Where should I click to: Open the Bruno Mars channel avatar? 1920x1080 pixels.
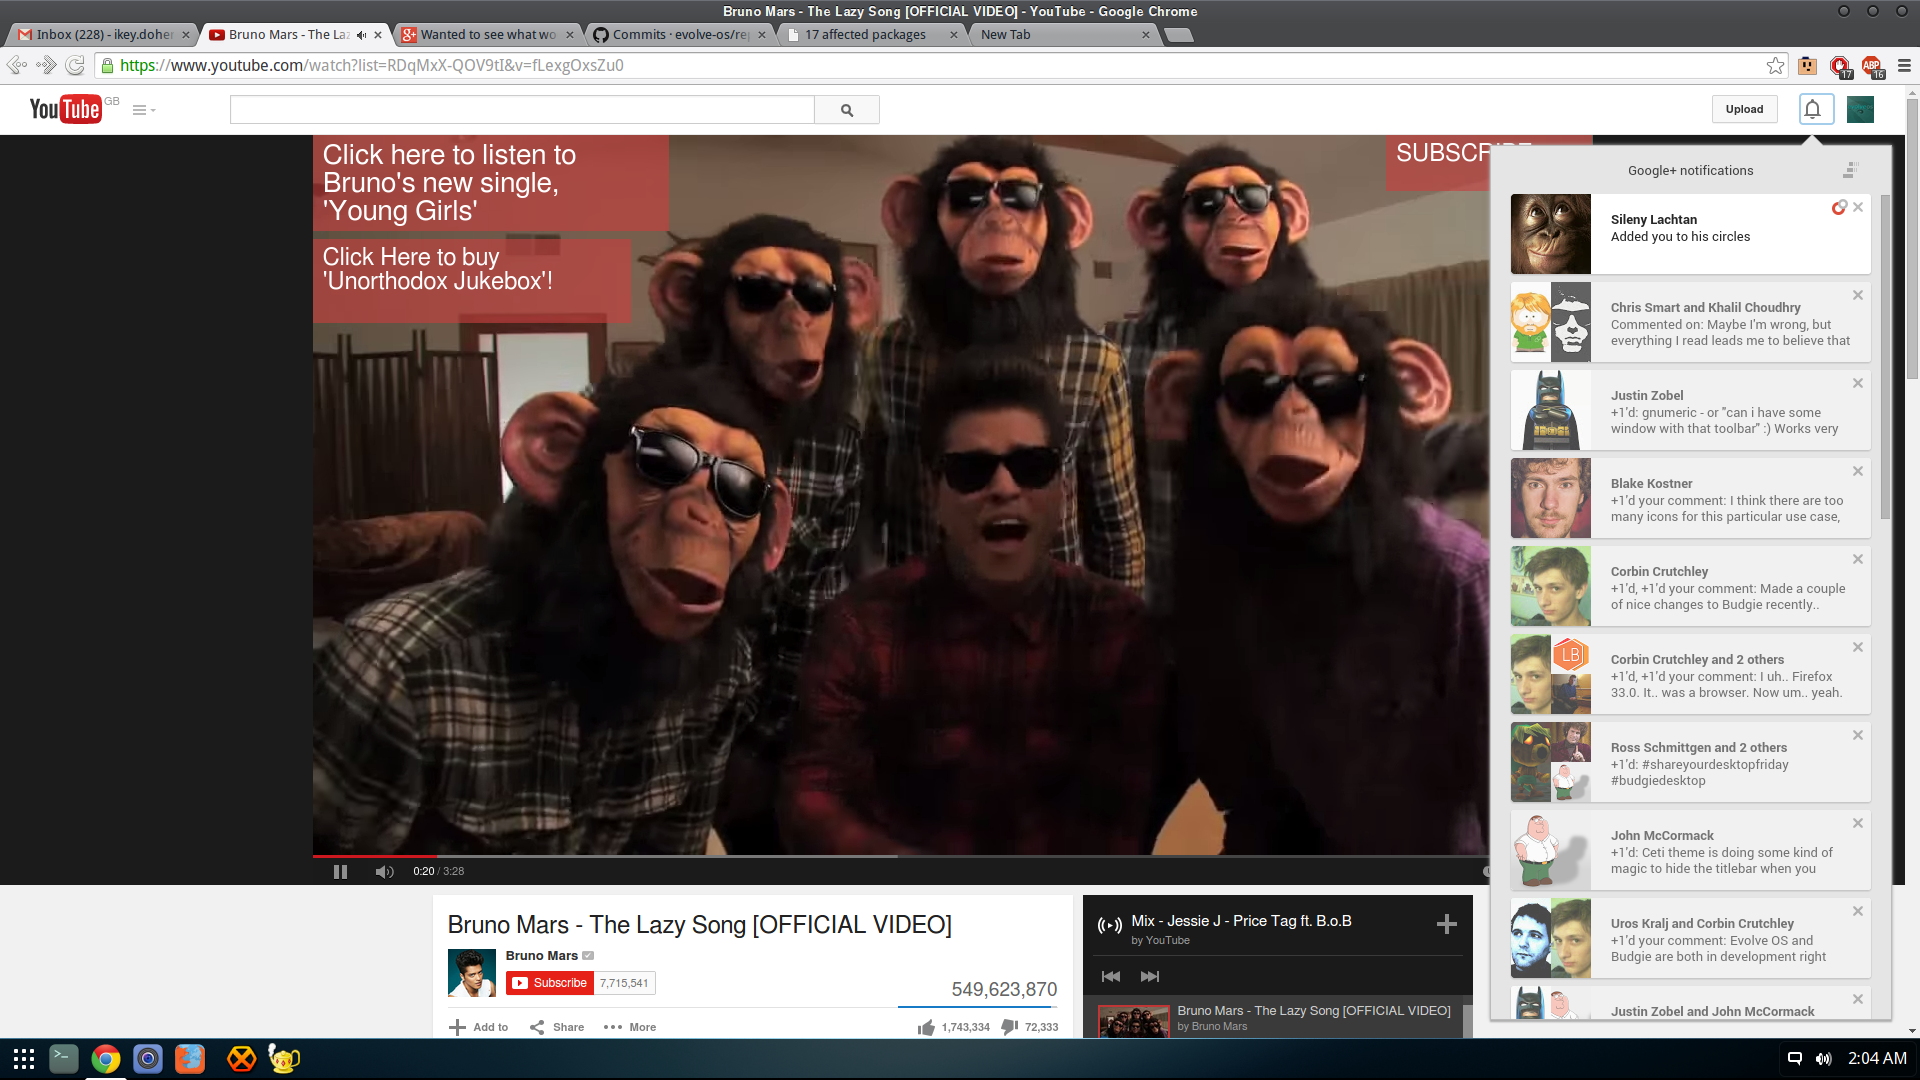[472, 973]
